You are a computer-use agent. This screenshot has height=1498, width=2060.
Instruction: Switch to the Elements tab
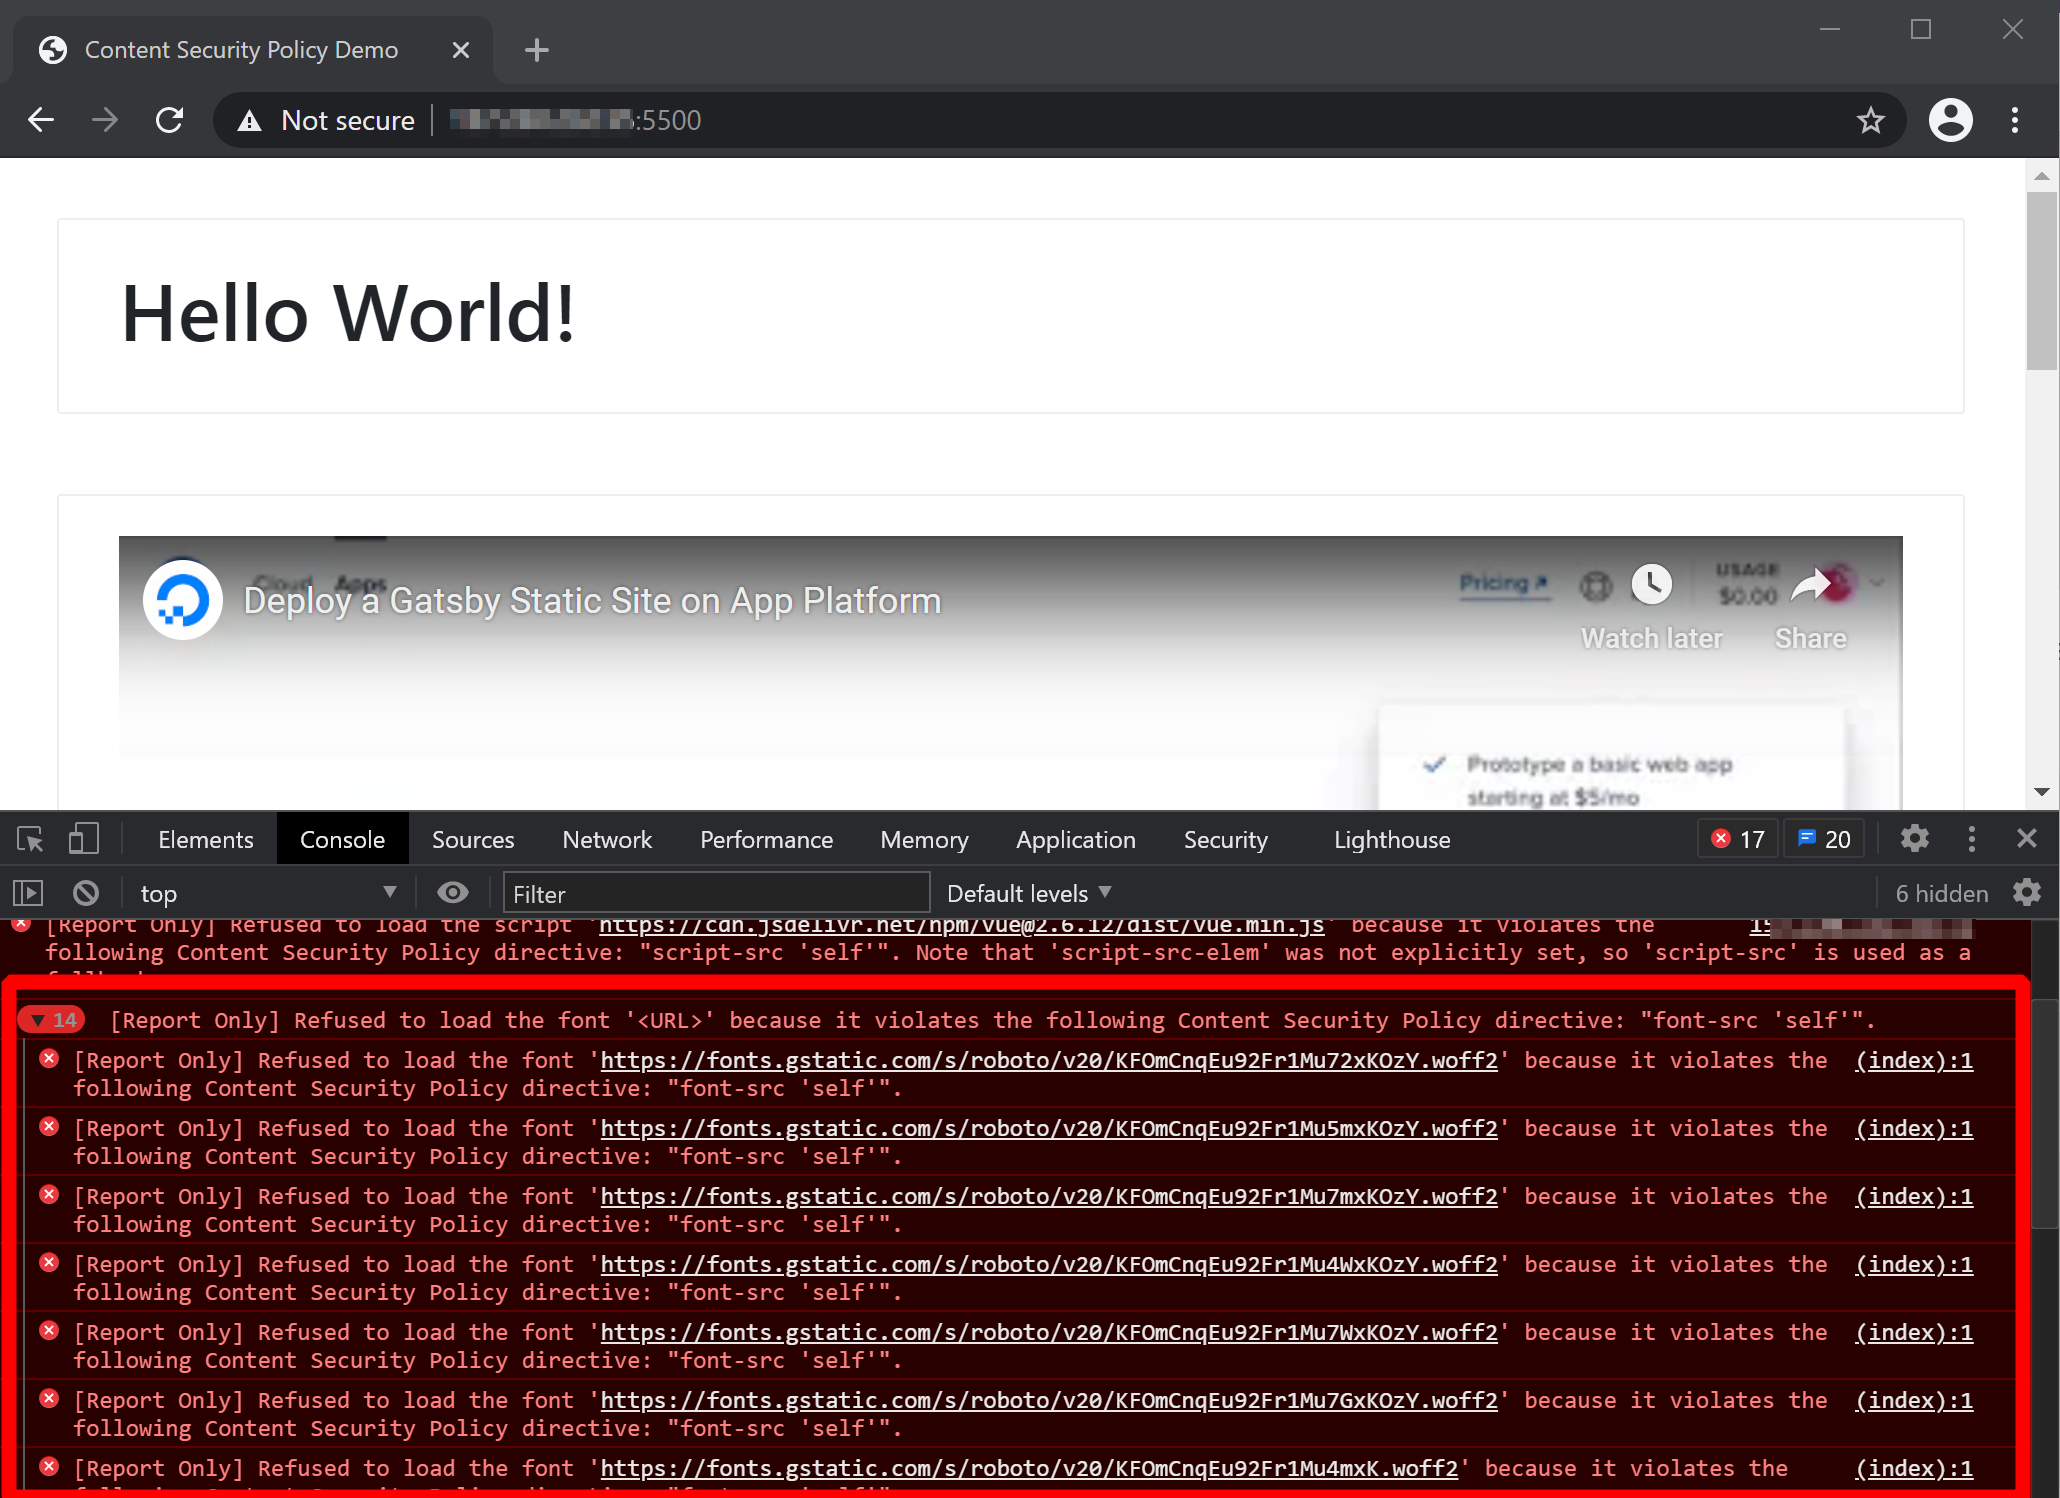point(206,839)
